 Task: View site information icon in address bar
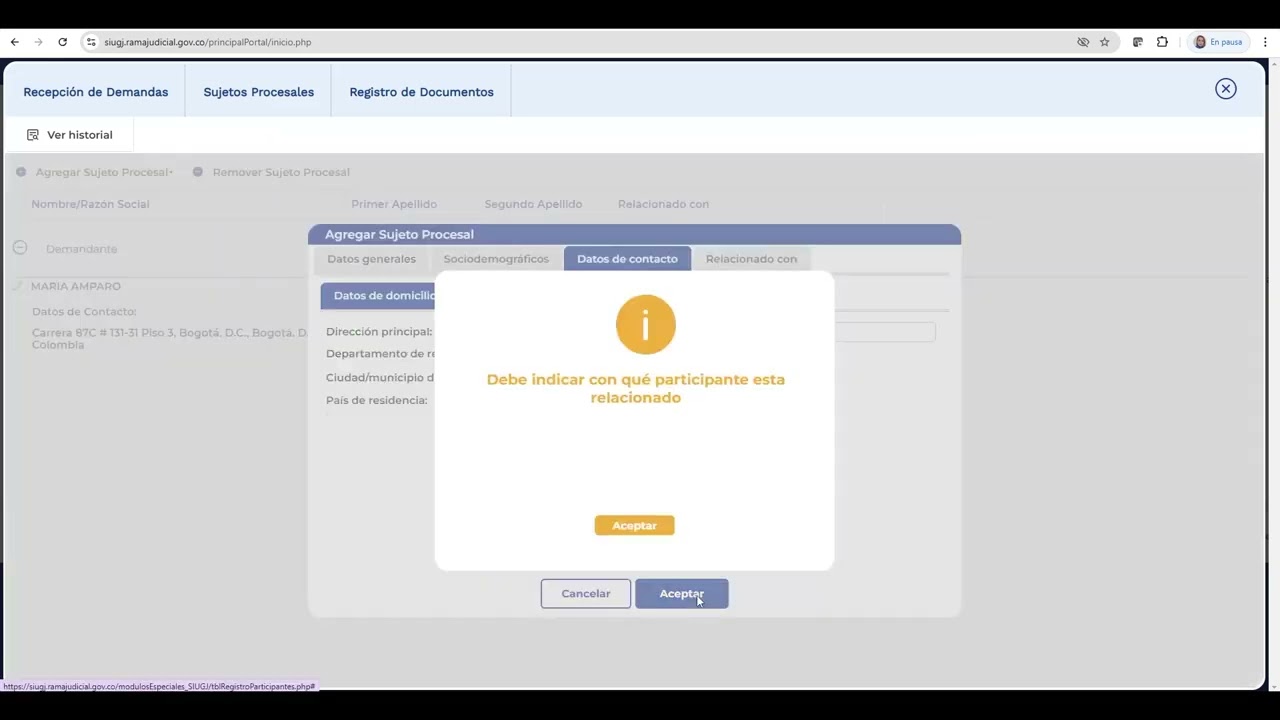pyautogui.click(x=91, y=42)
